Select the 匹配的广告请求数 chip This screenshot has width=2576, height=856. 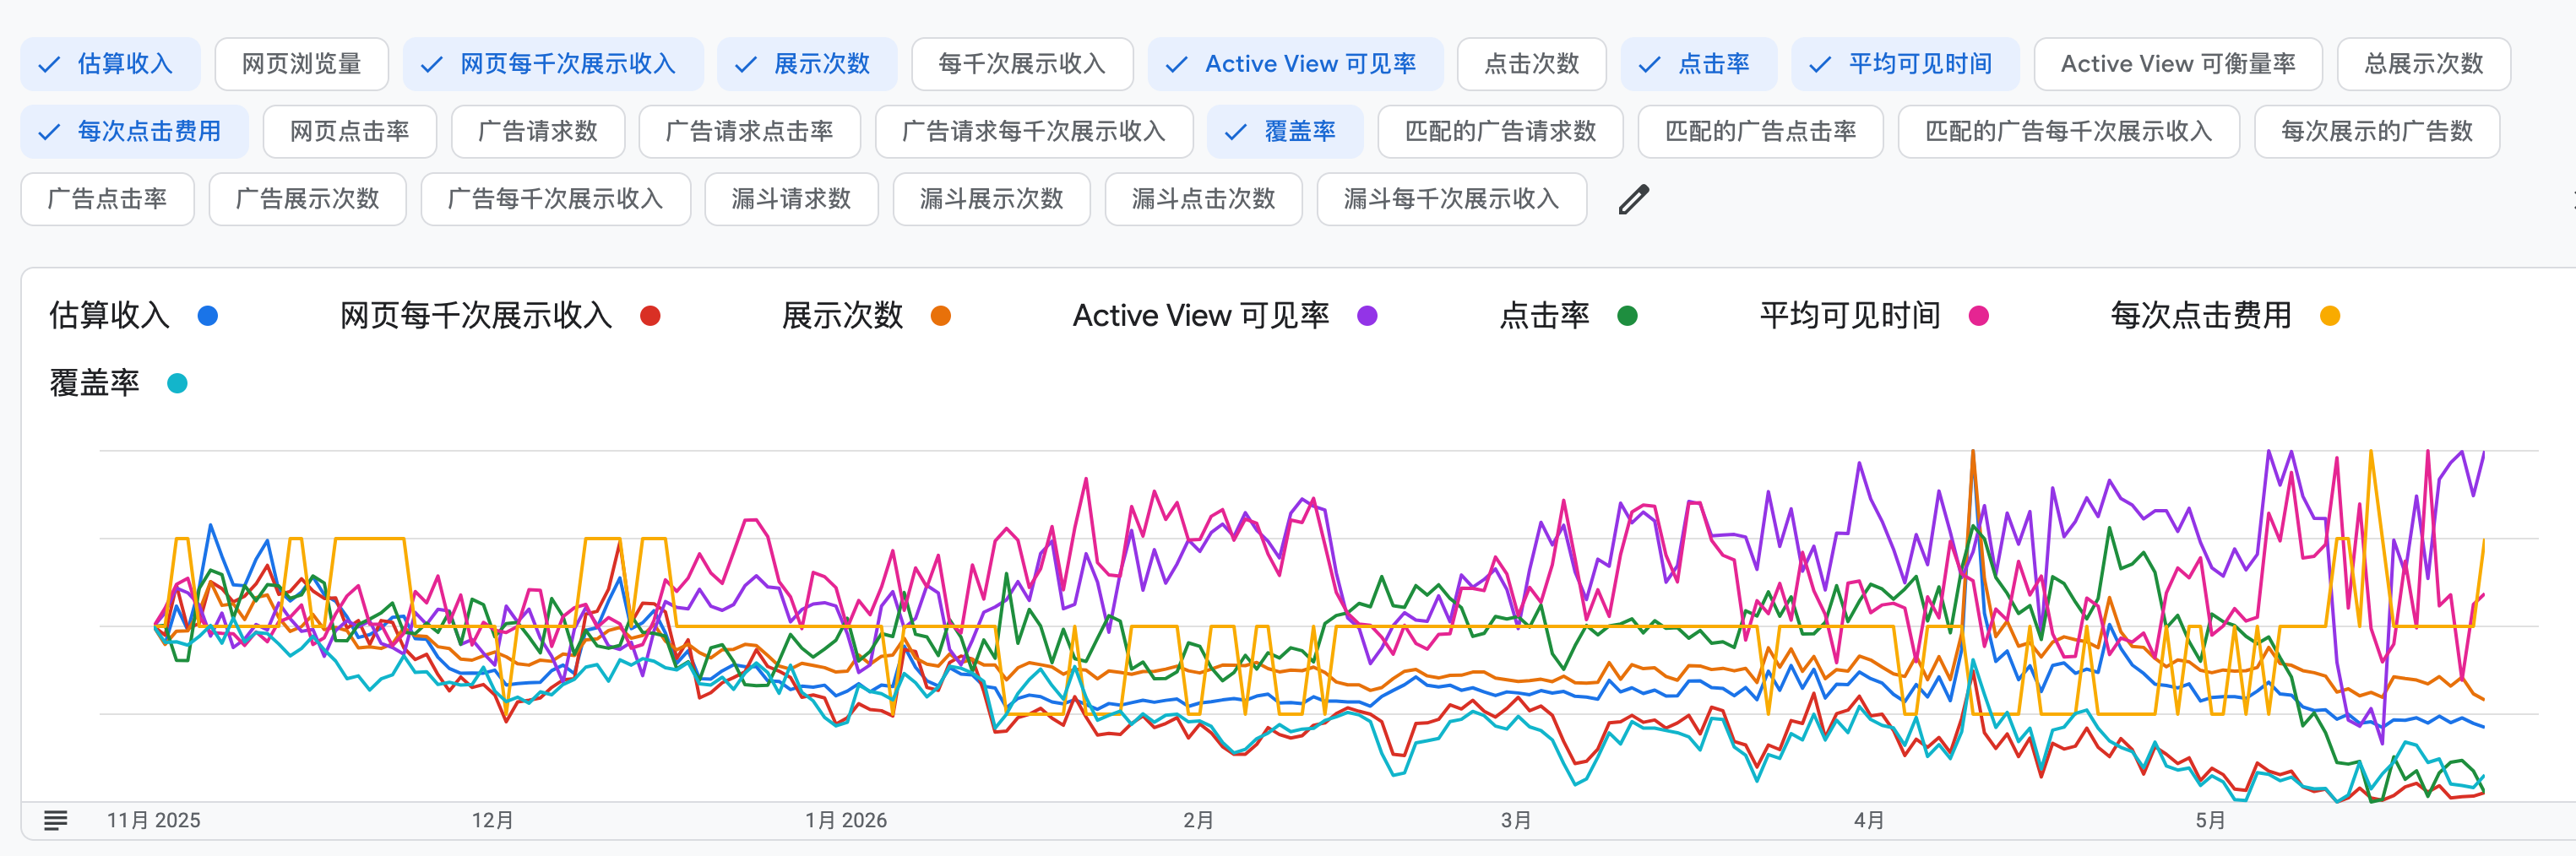point(1500,131)
